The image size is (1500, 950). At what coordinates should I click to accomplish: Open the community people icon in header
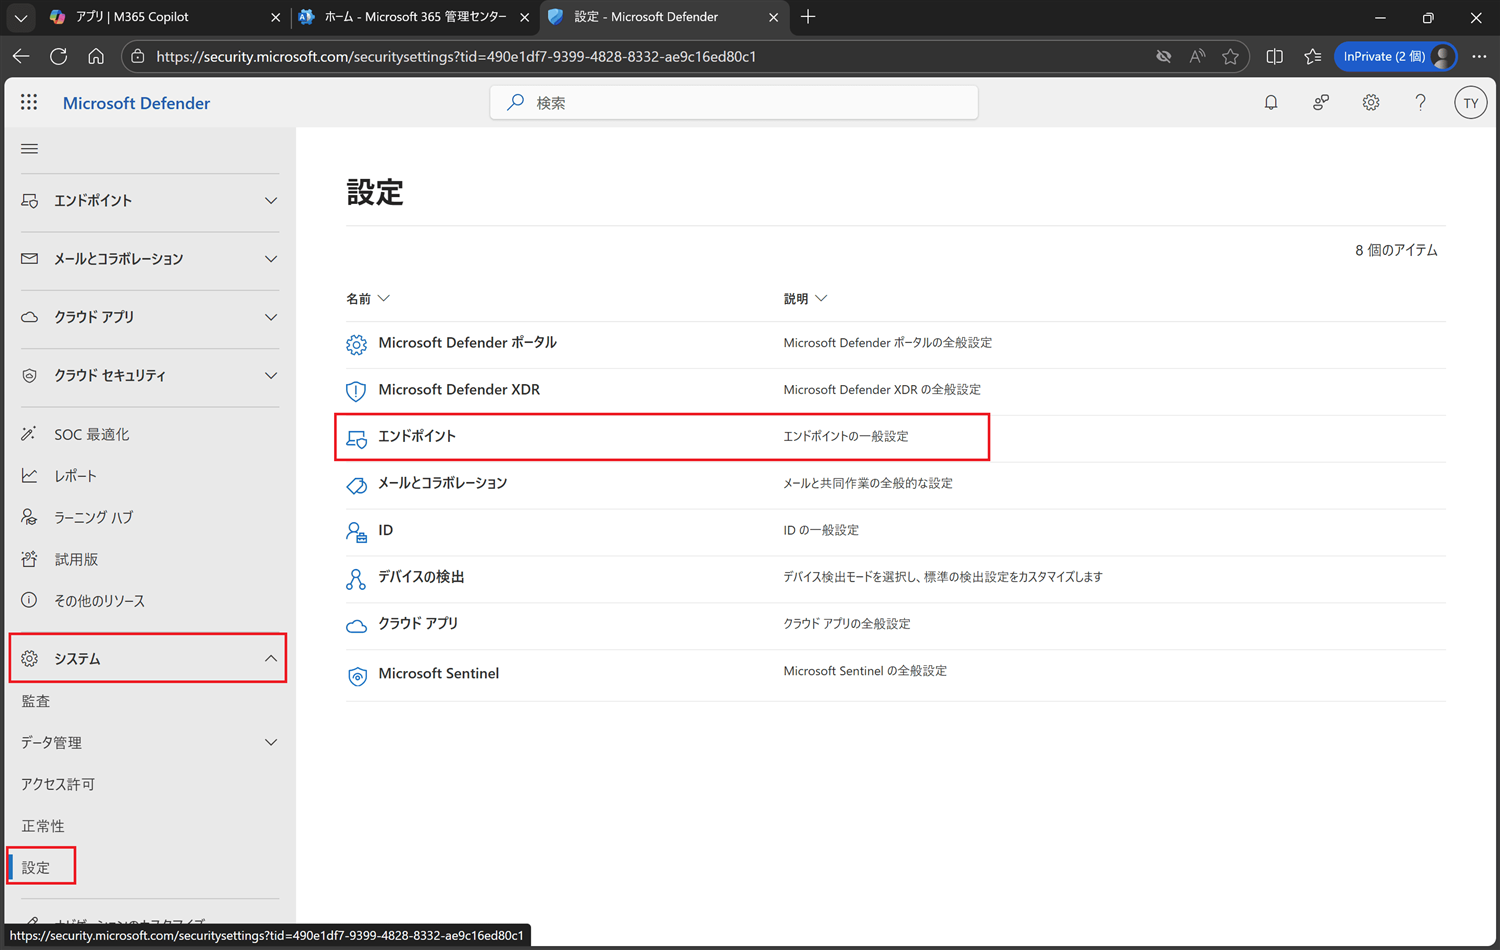[1321, 102]
